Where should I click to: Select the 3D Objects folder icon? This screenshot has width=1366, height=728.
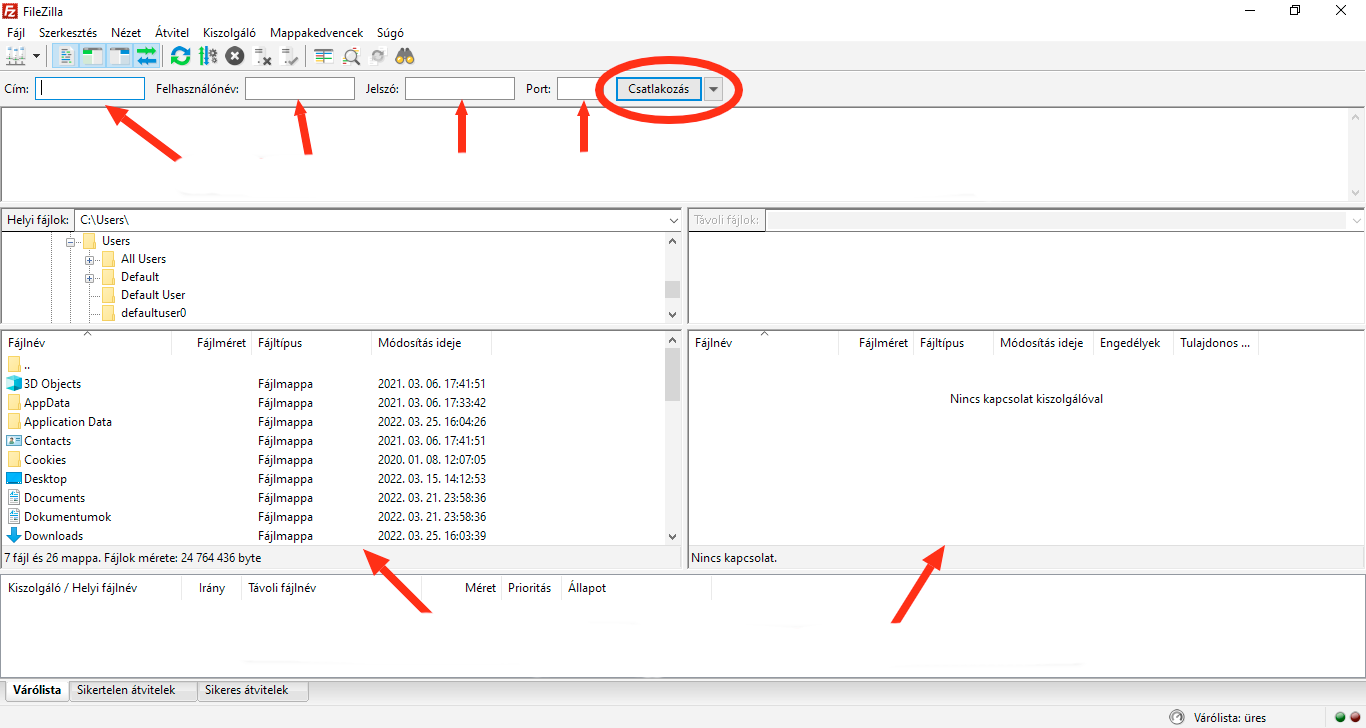click(x=14, y=384)
